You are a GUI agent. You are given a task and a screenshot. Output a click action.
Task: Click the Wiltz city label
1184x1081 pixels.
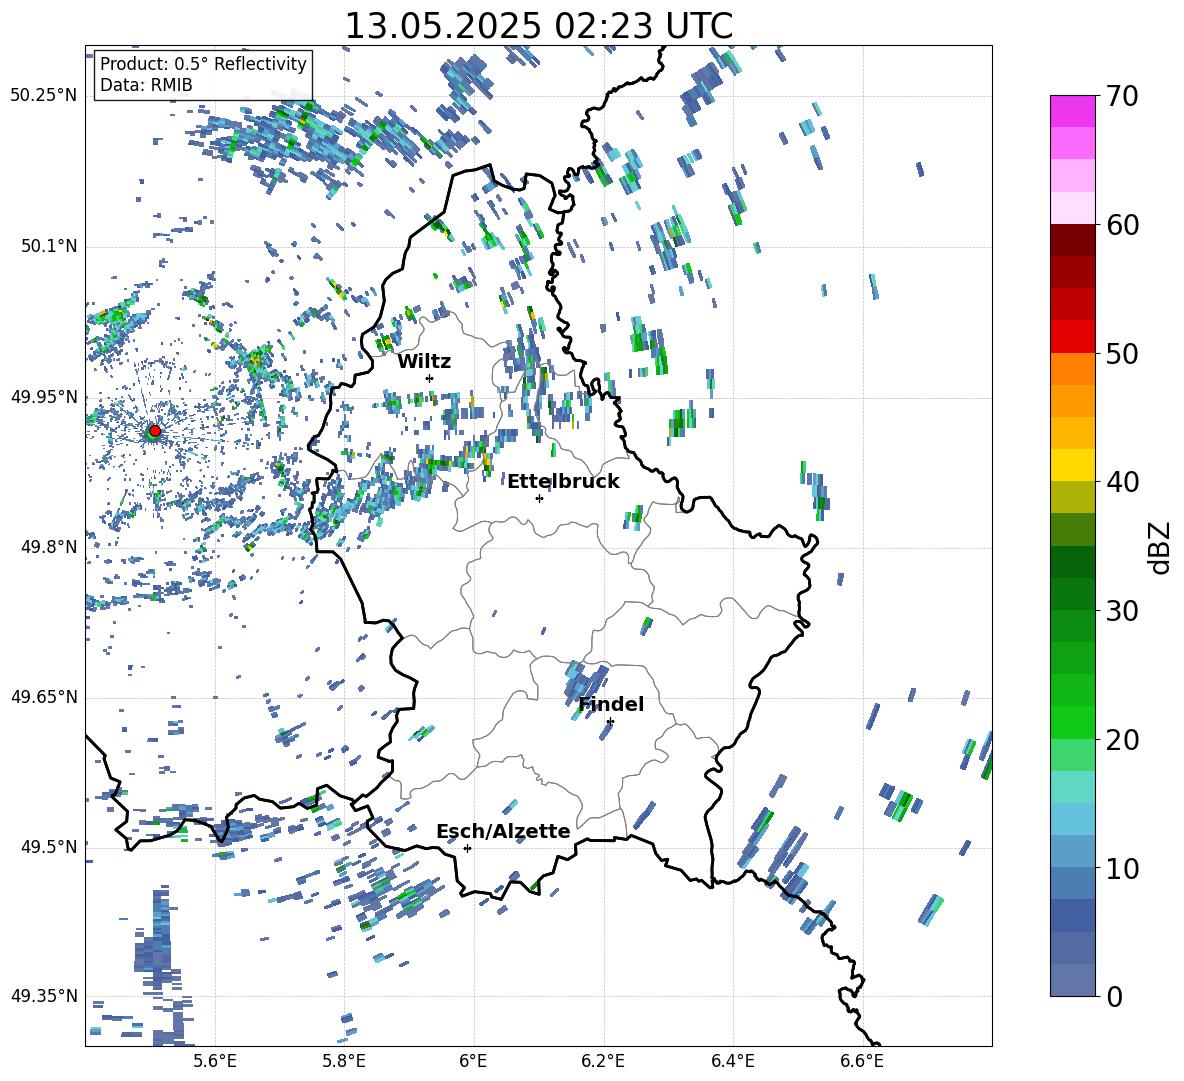pos(424,362)
